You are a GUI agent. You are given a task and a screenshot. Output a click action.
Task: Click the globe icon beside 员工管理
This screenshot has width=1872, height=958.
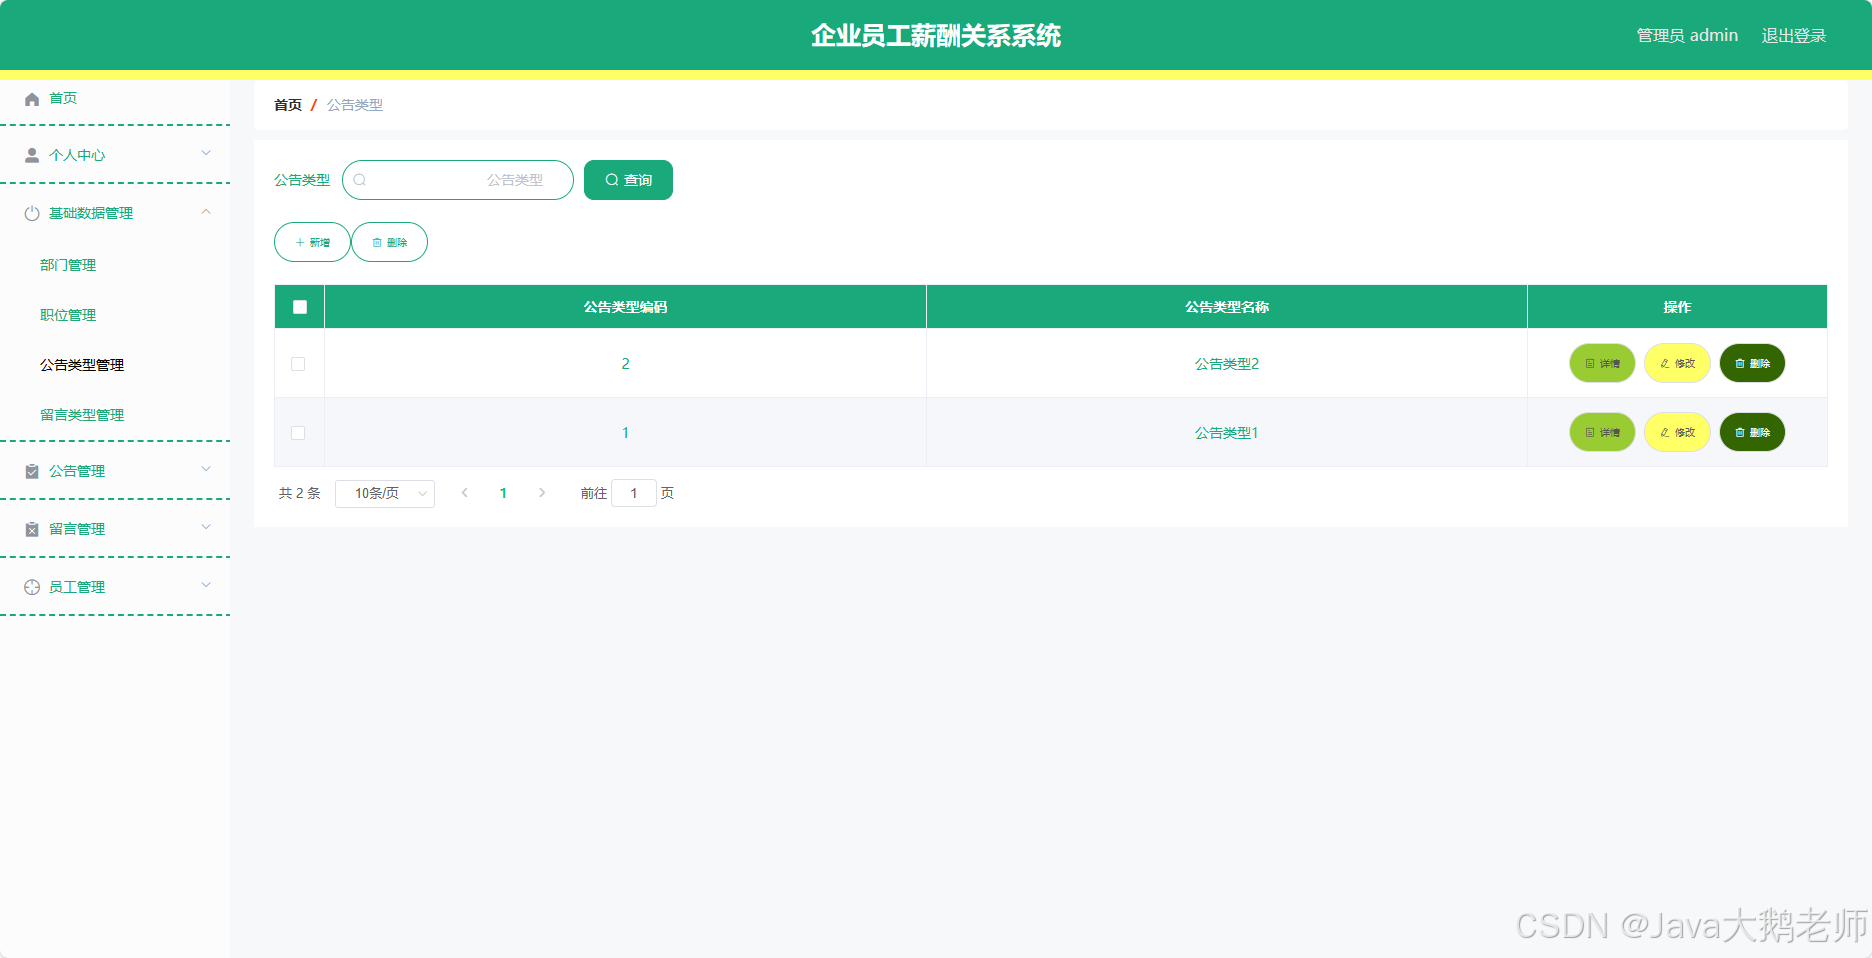pyautogui.click(x=30, y=586)
